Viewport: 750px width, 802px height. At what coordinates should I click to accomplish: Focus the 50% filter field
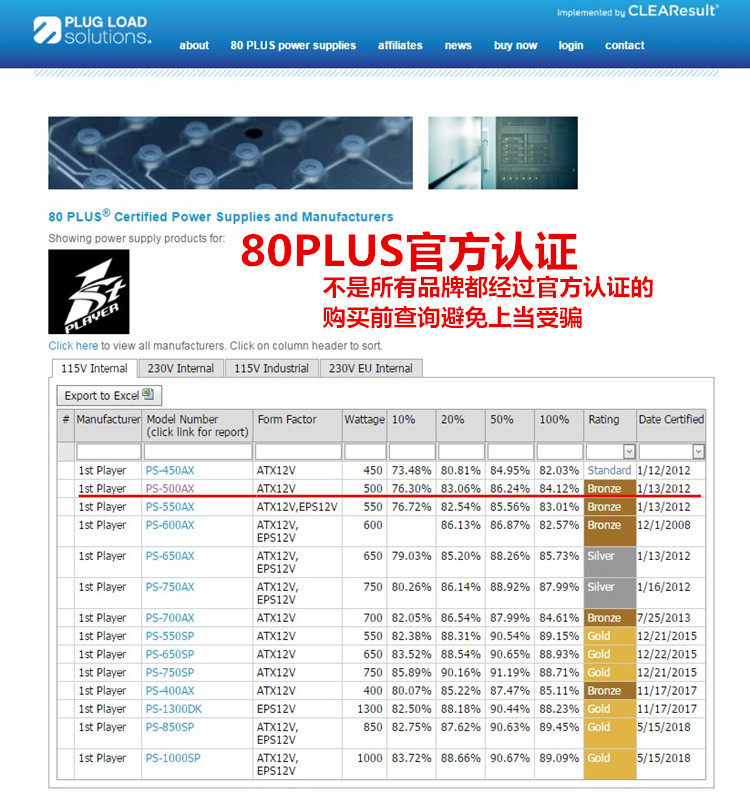511,452
